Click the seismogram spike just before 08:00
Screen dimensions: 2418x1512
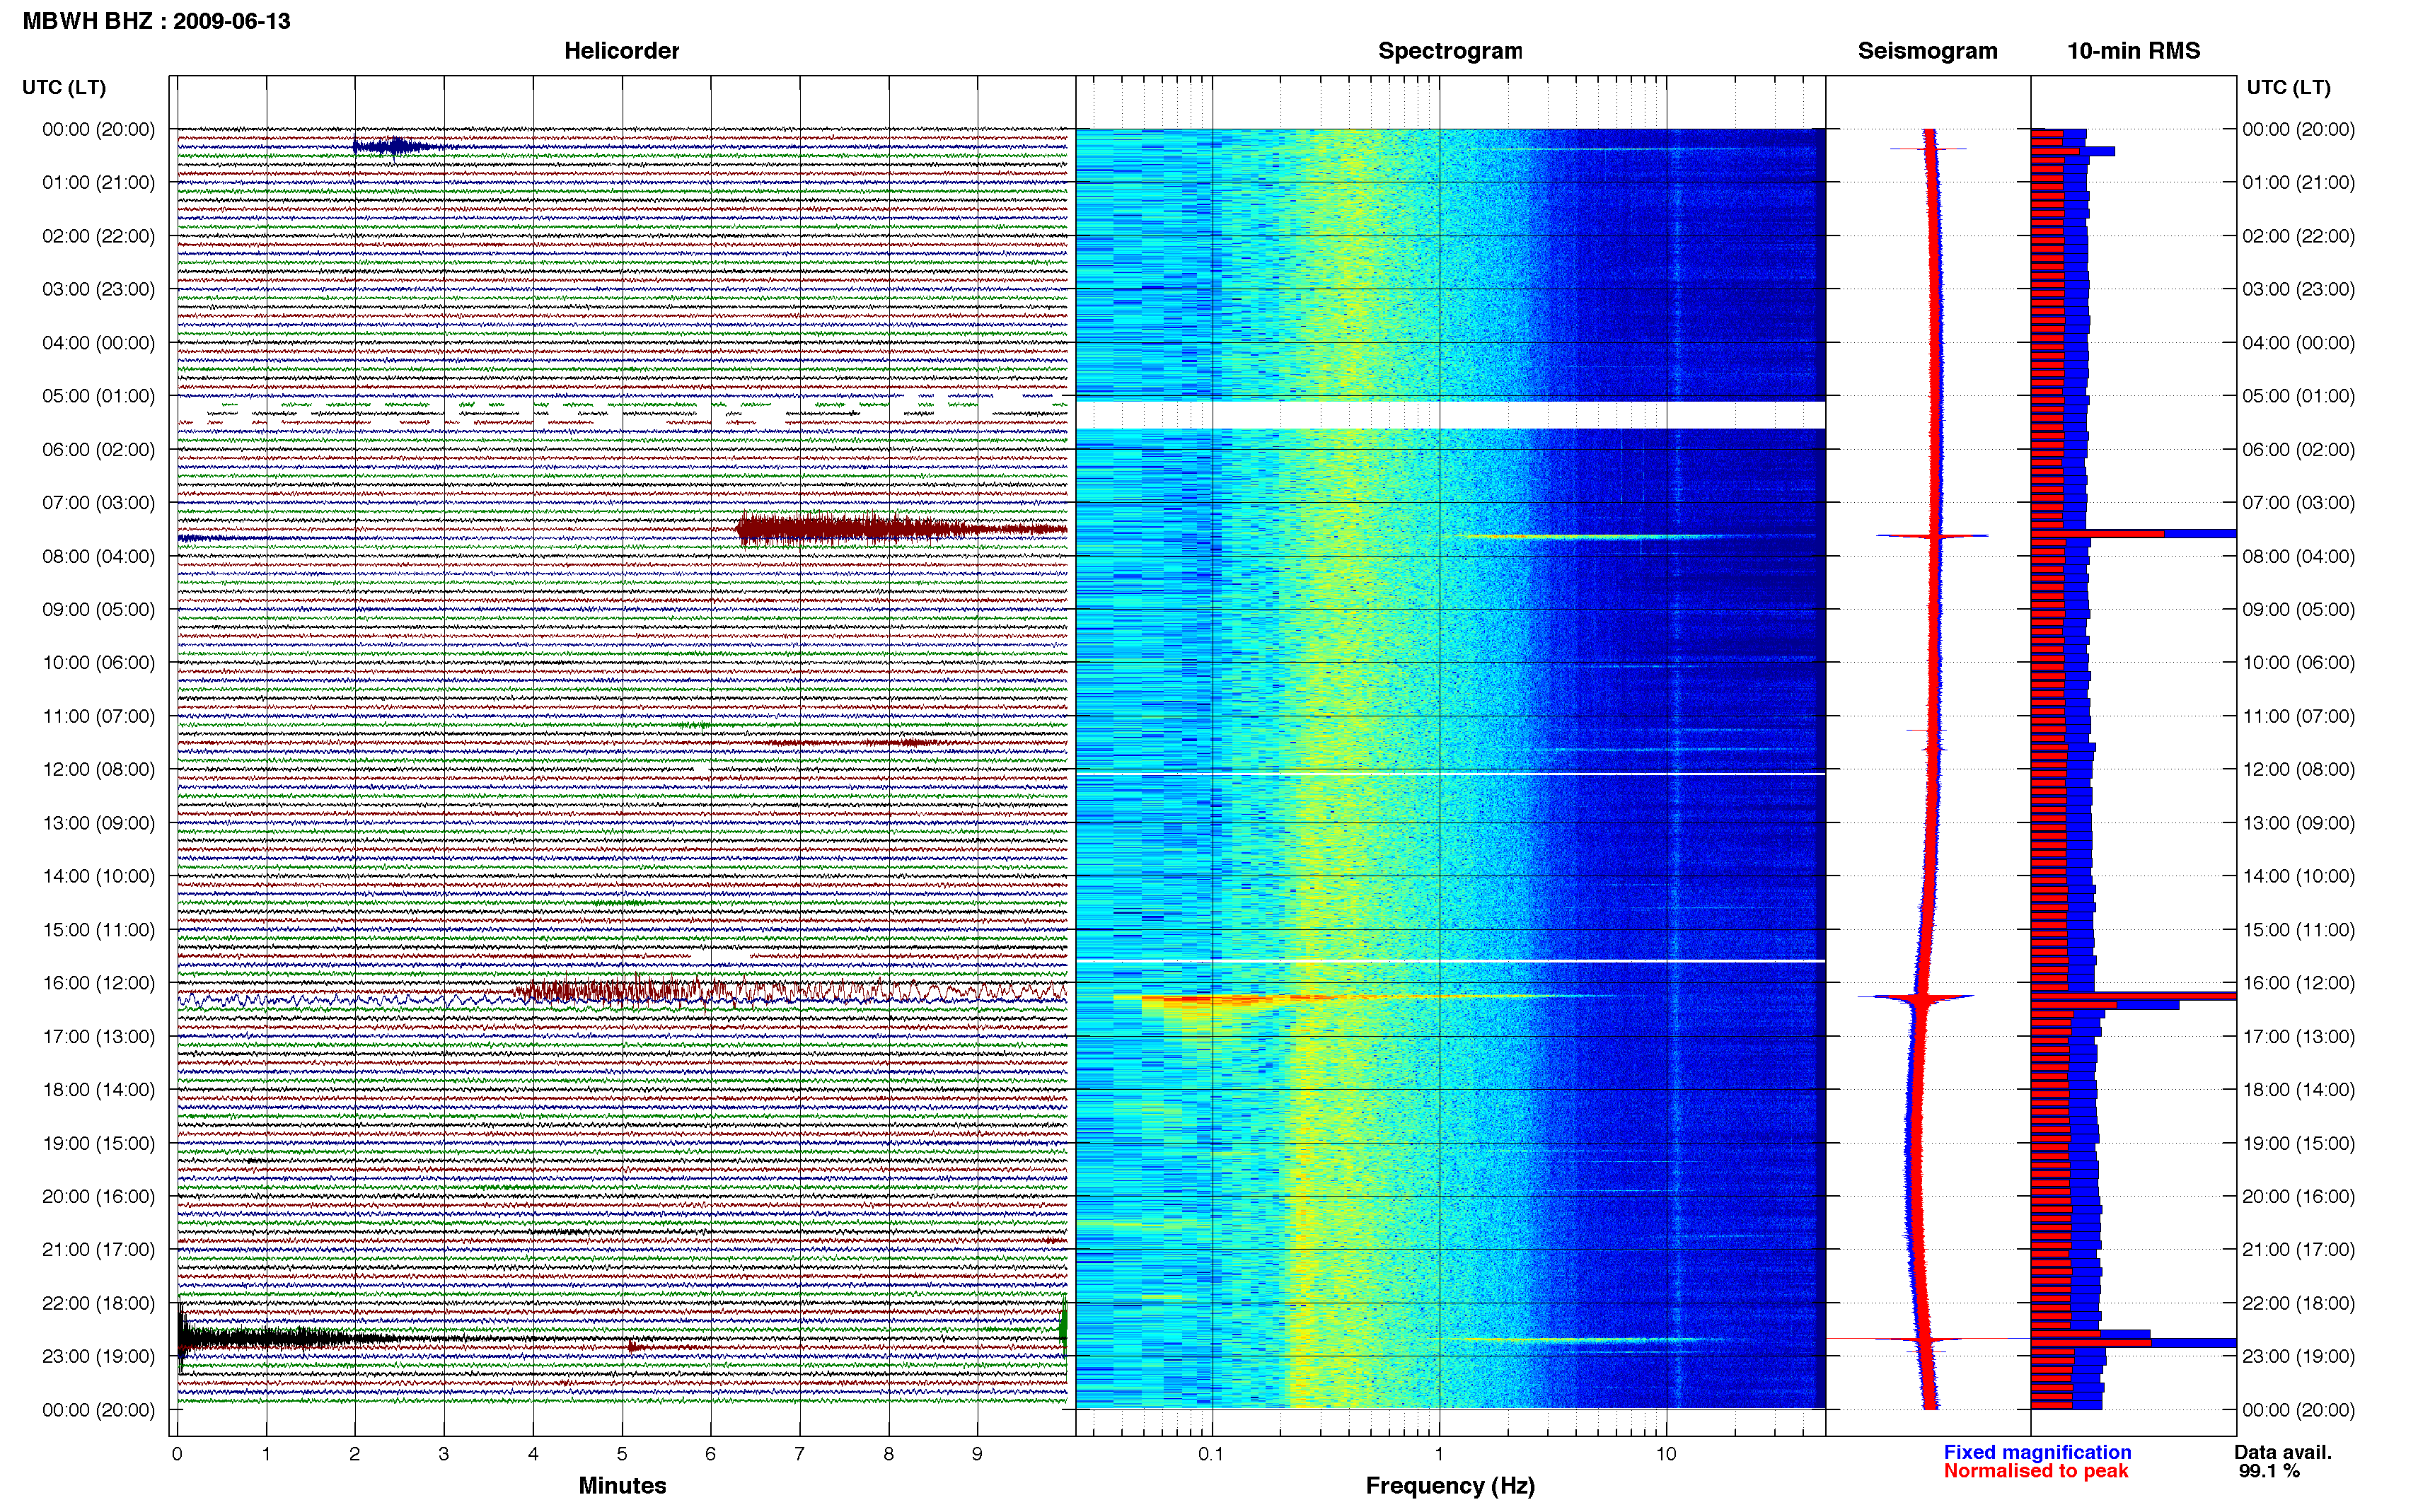[1932, 536]
